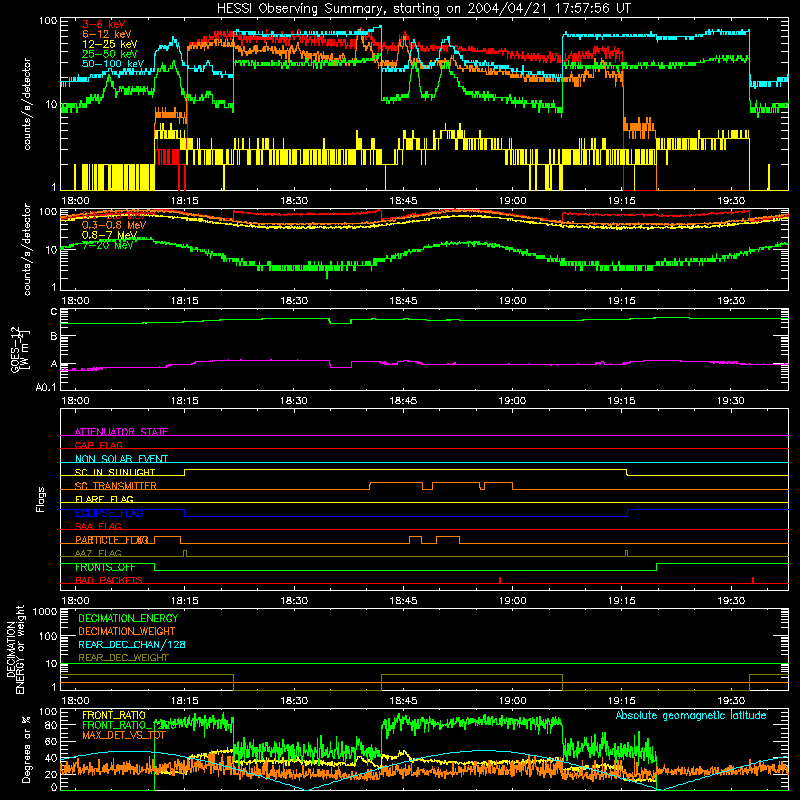800x800 pixels.
Task: Click the Absolute geomagnetic latitude label
Action: [691, 716]
